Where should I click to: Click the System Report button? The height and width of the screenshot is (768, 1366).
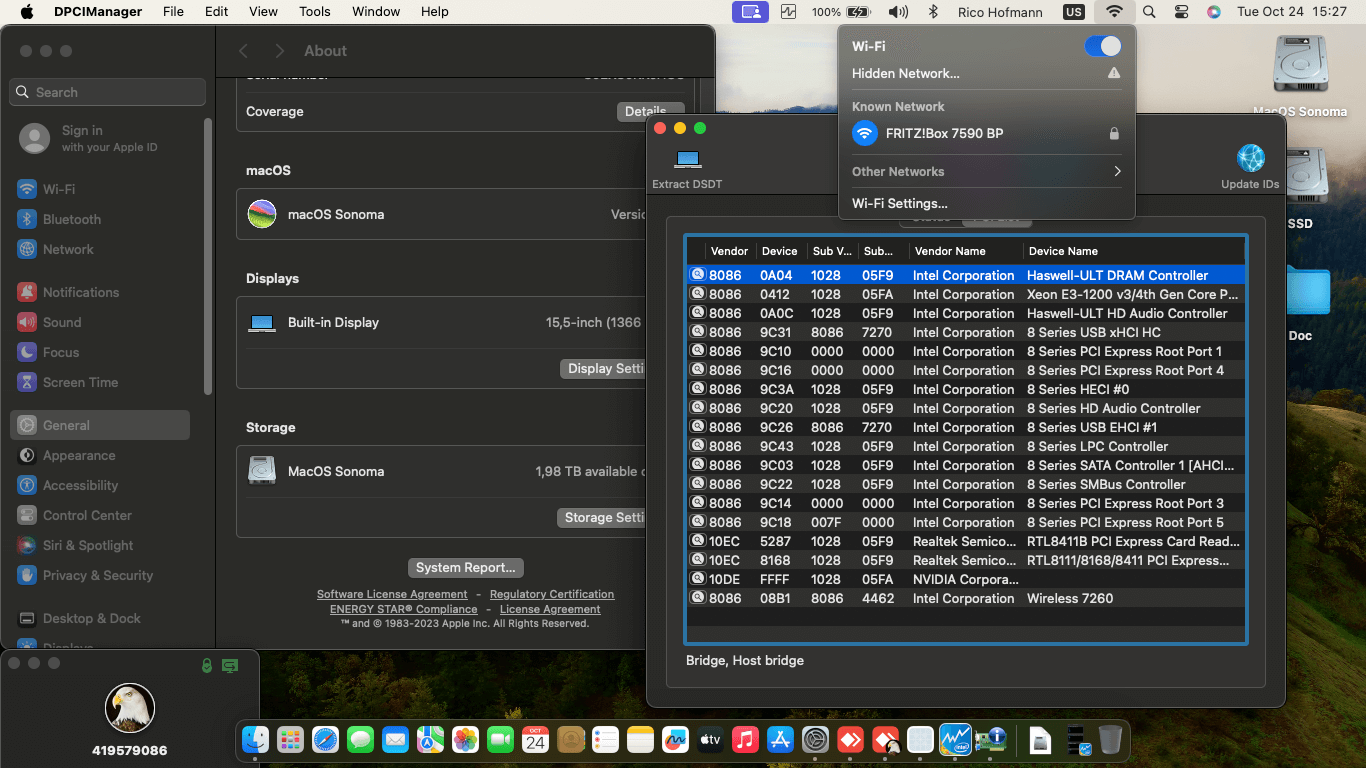(466, 568)
